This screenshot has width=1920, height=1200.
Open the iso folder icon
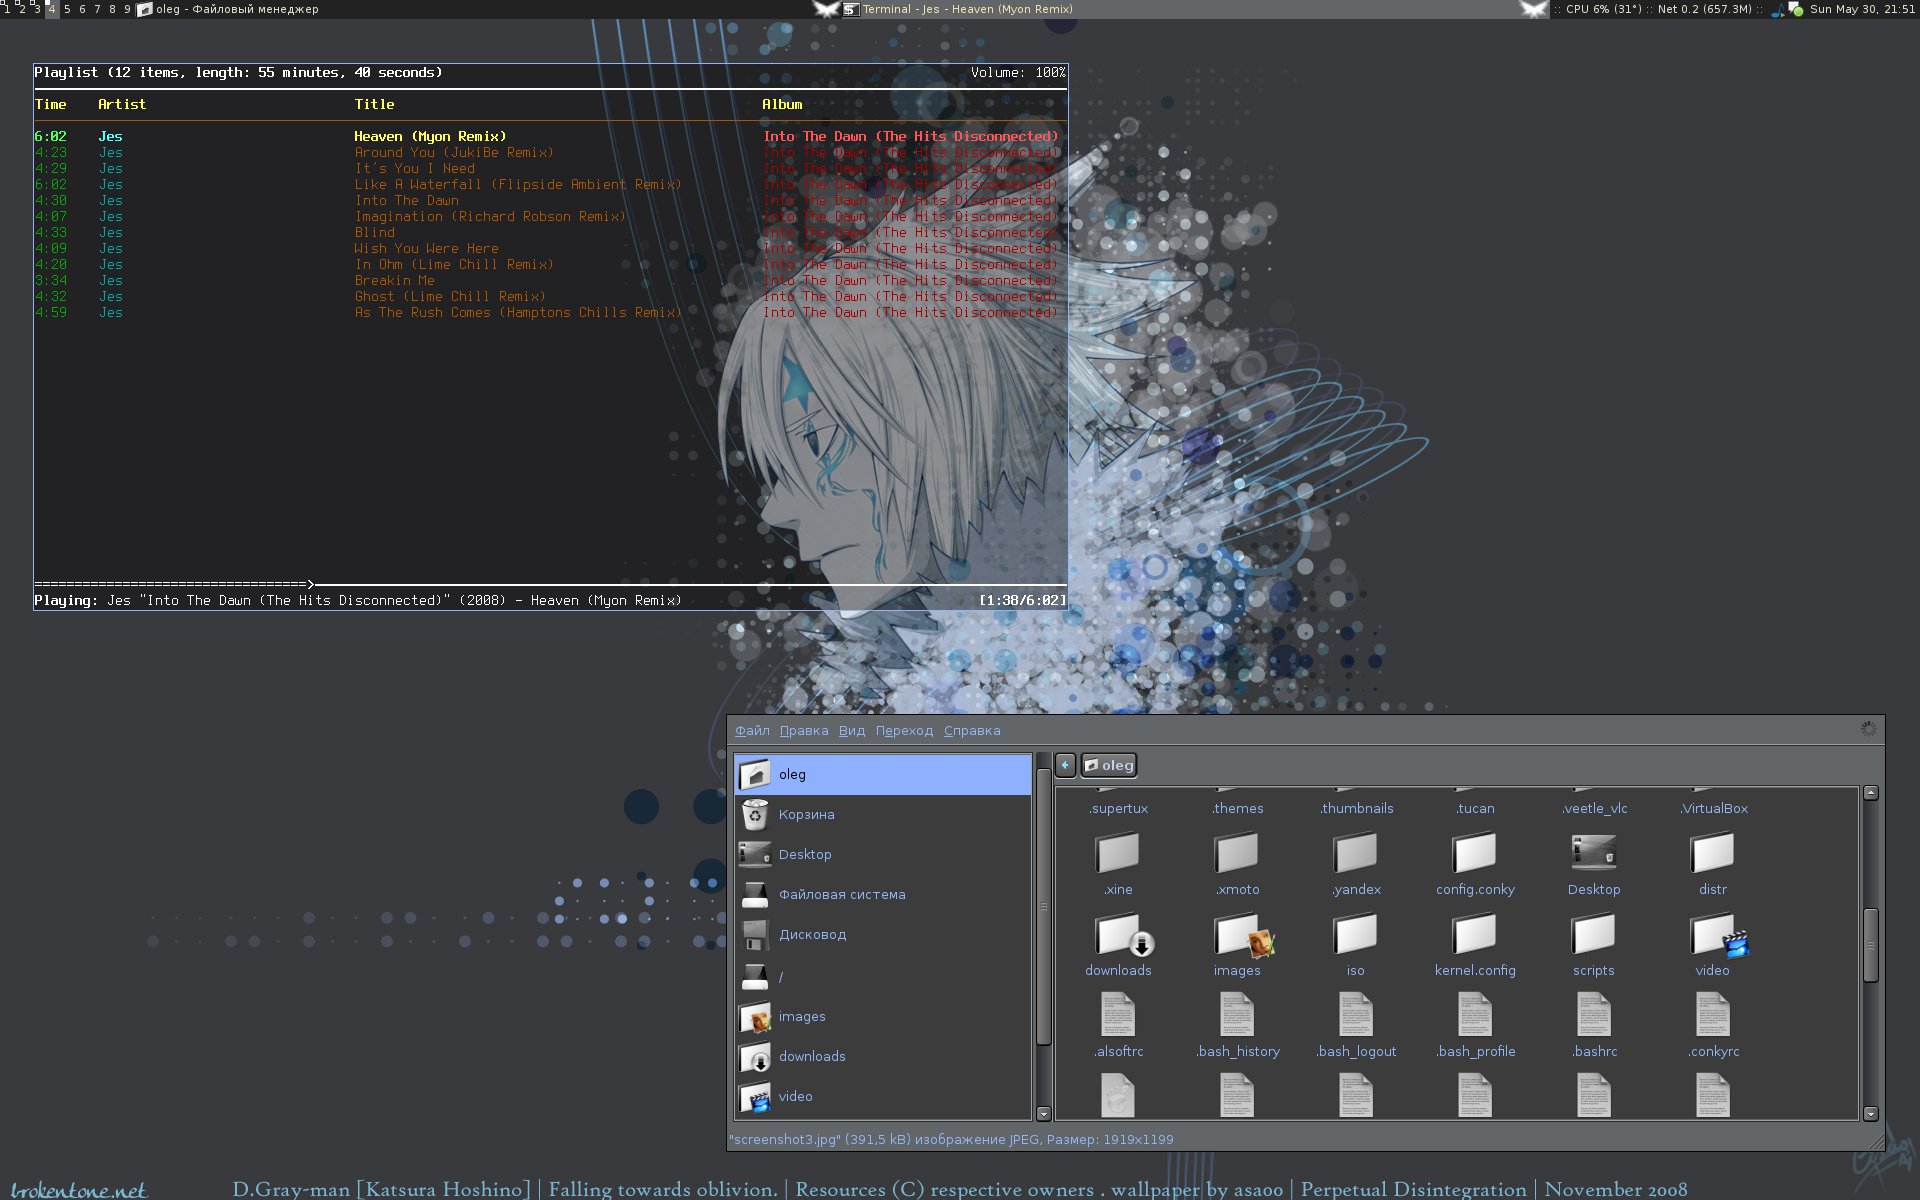coord(1356,934)
